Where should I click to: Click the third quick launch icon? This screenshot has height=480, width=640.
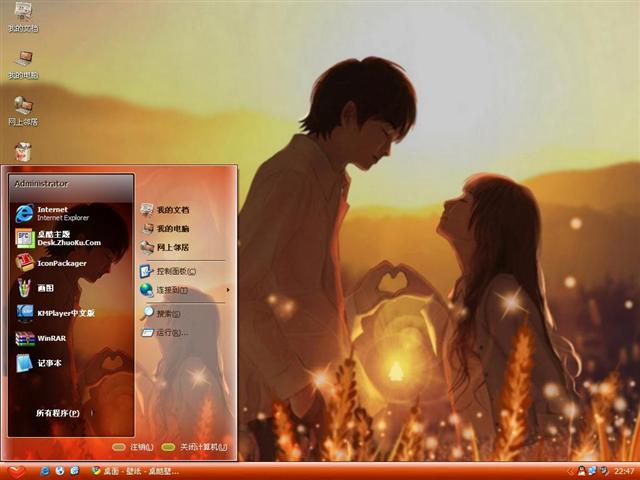tap(75, 471)
